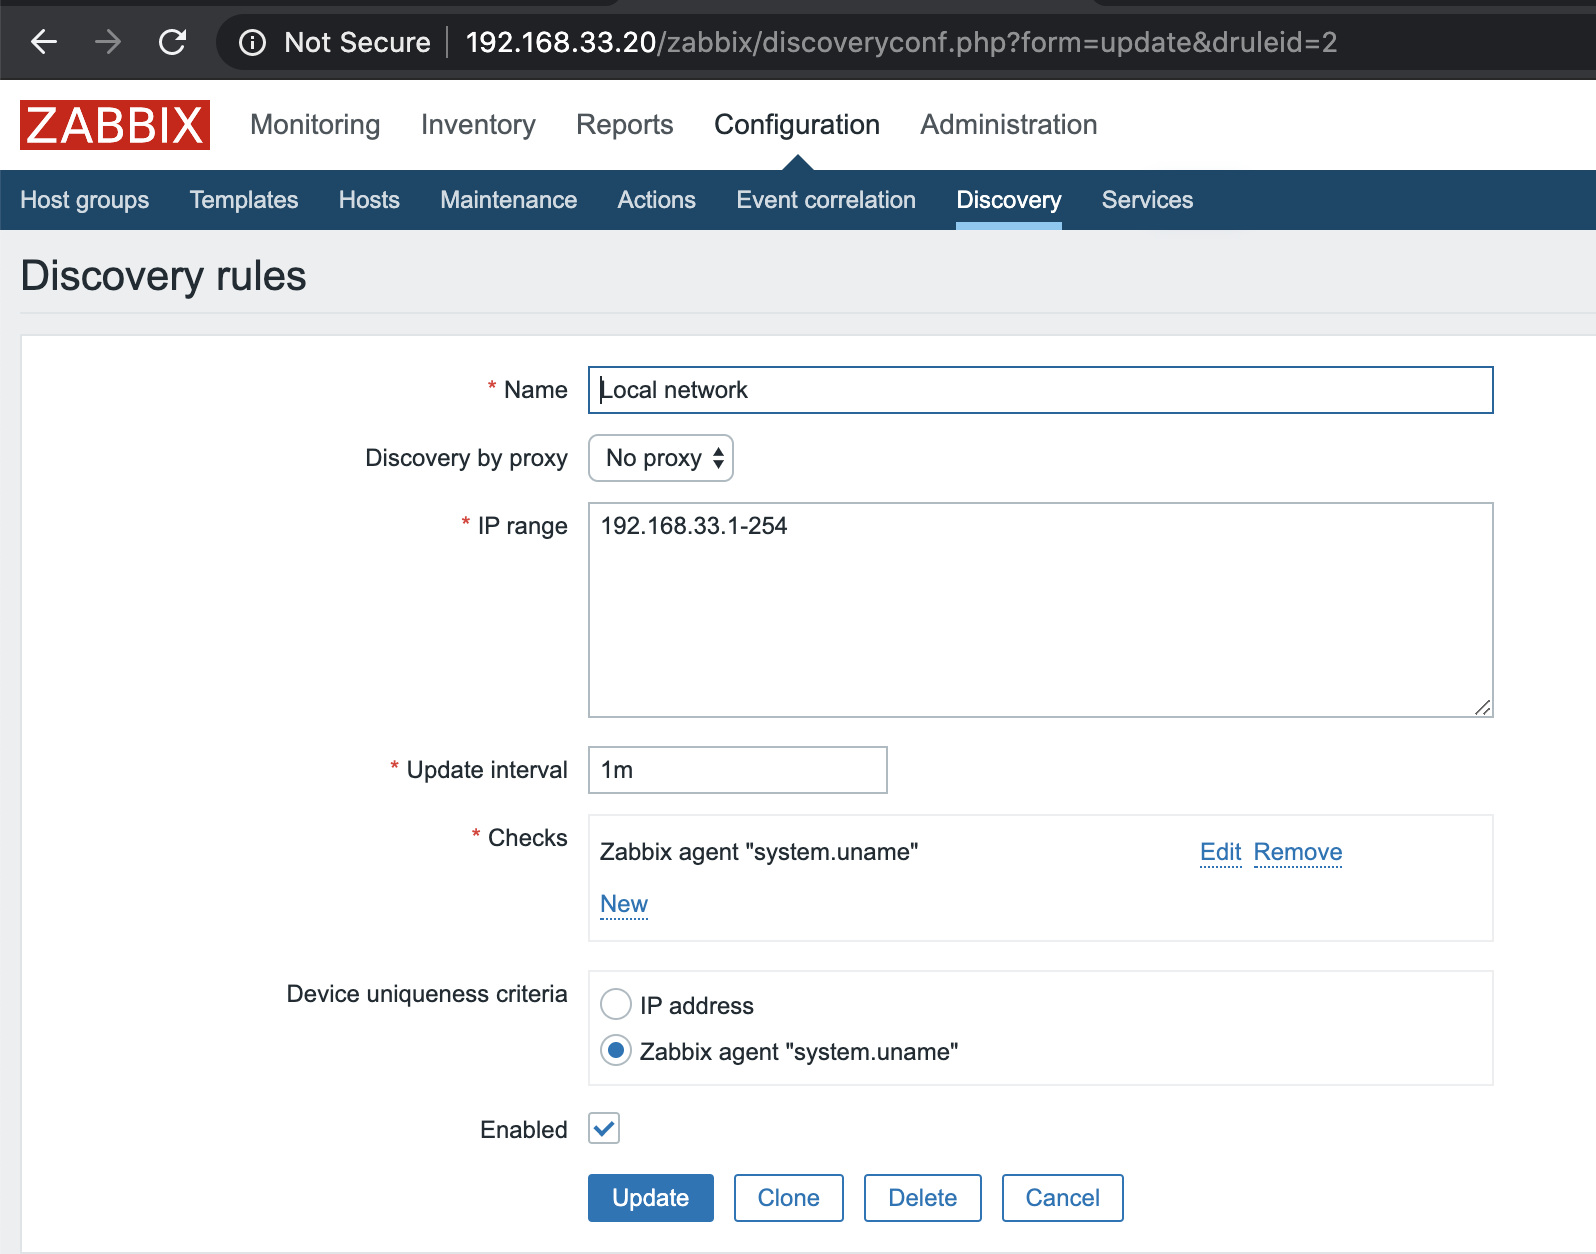Open the Discovery by proxy dropdown

coord(661,458)
